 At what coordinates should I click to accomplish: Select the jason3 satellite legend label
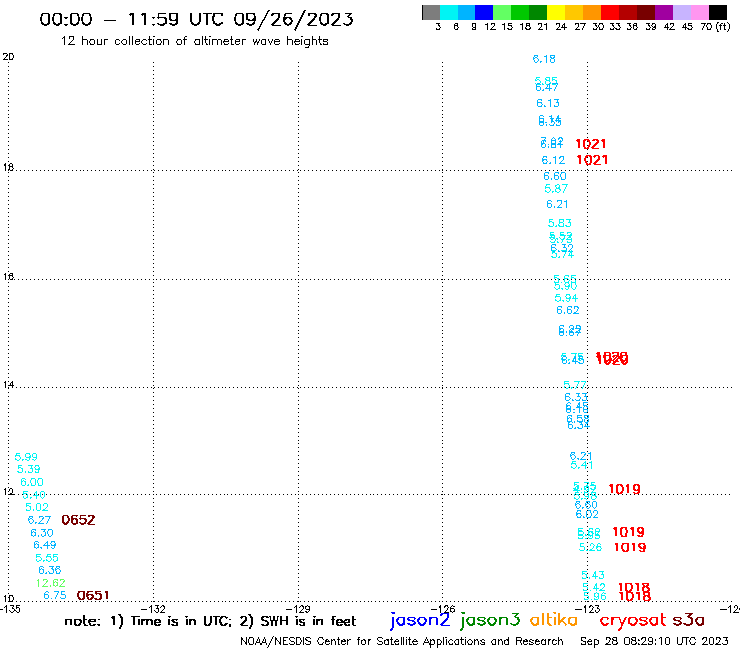(x=490, y=620)
